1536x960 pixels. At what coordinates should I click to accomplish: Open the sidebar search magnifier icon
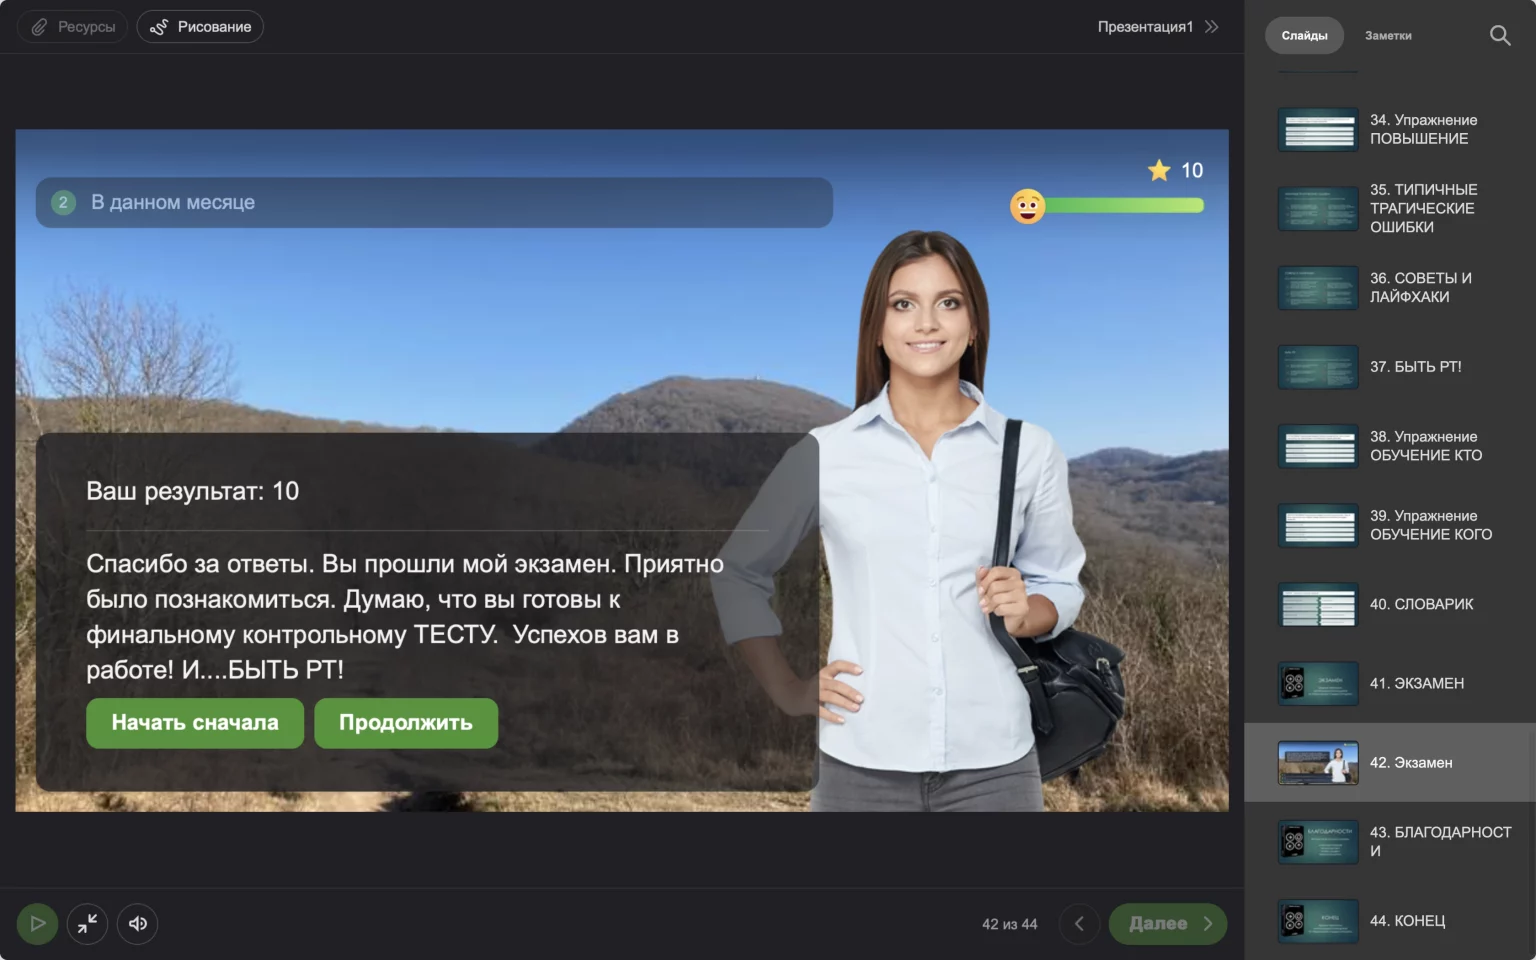point(1499,35)
